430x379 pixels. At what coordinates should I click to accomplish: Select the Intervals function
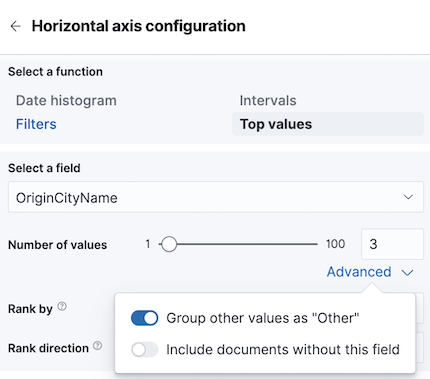point(268,101)
